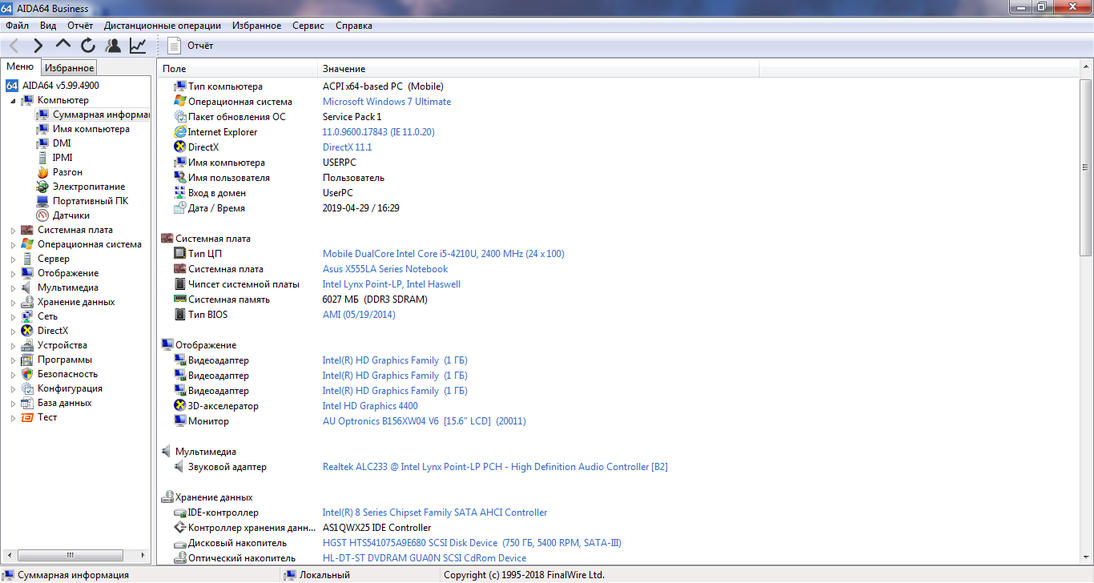Open the graph chart toolbar icon

point(137,45)
